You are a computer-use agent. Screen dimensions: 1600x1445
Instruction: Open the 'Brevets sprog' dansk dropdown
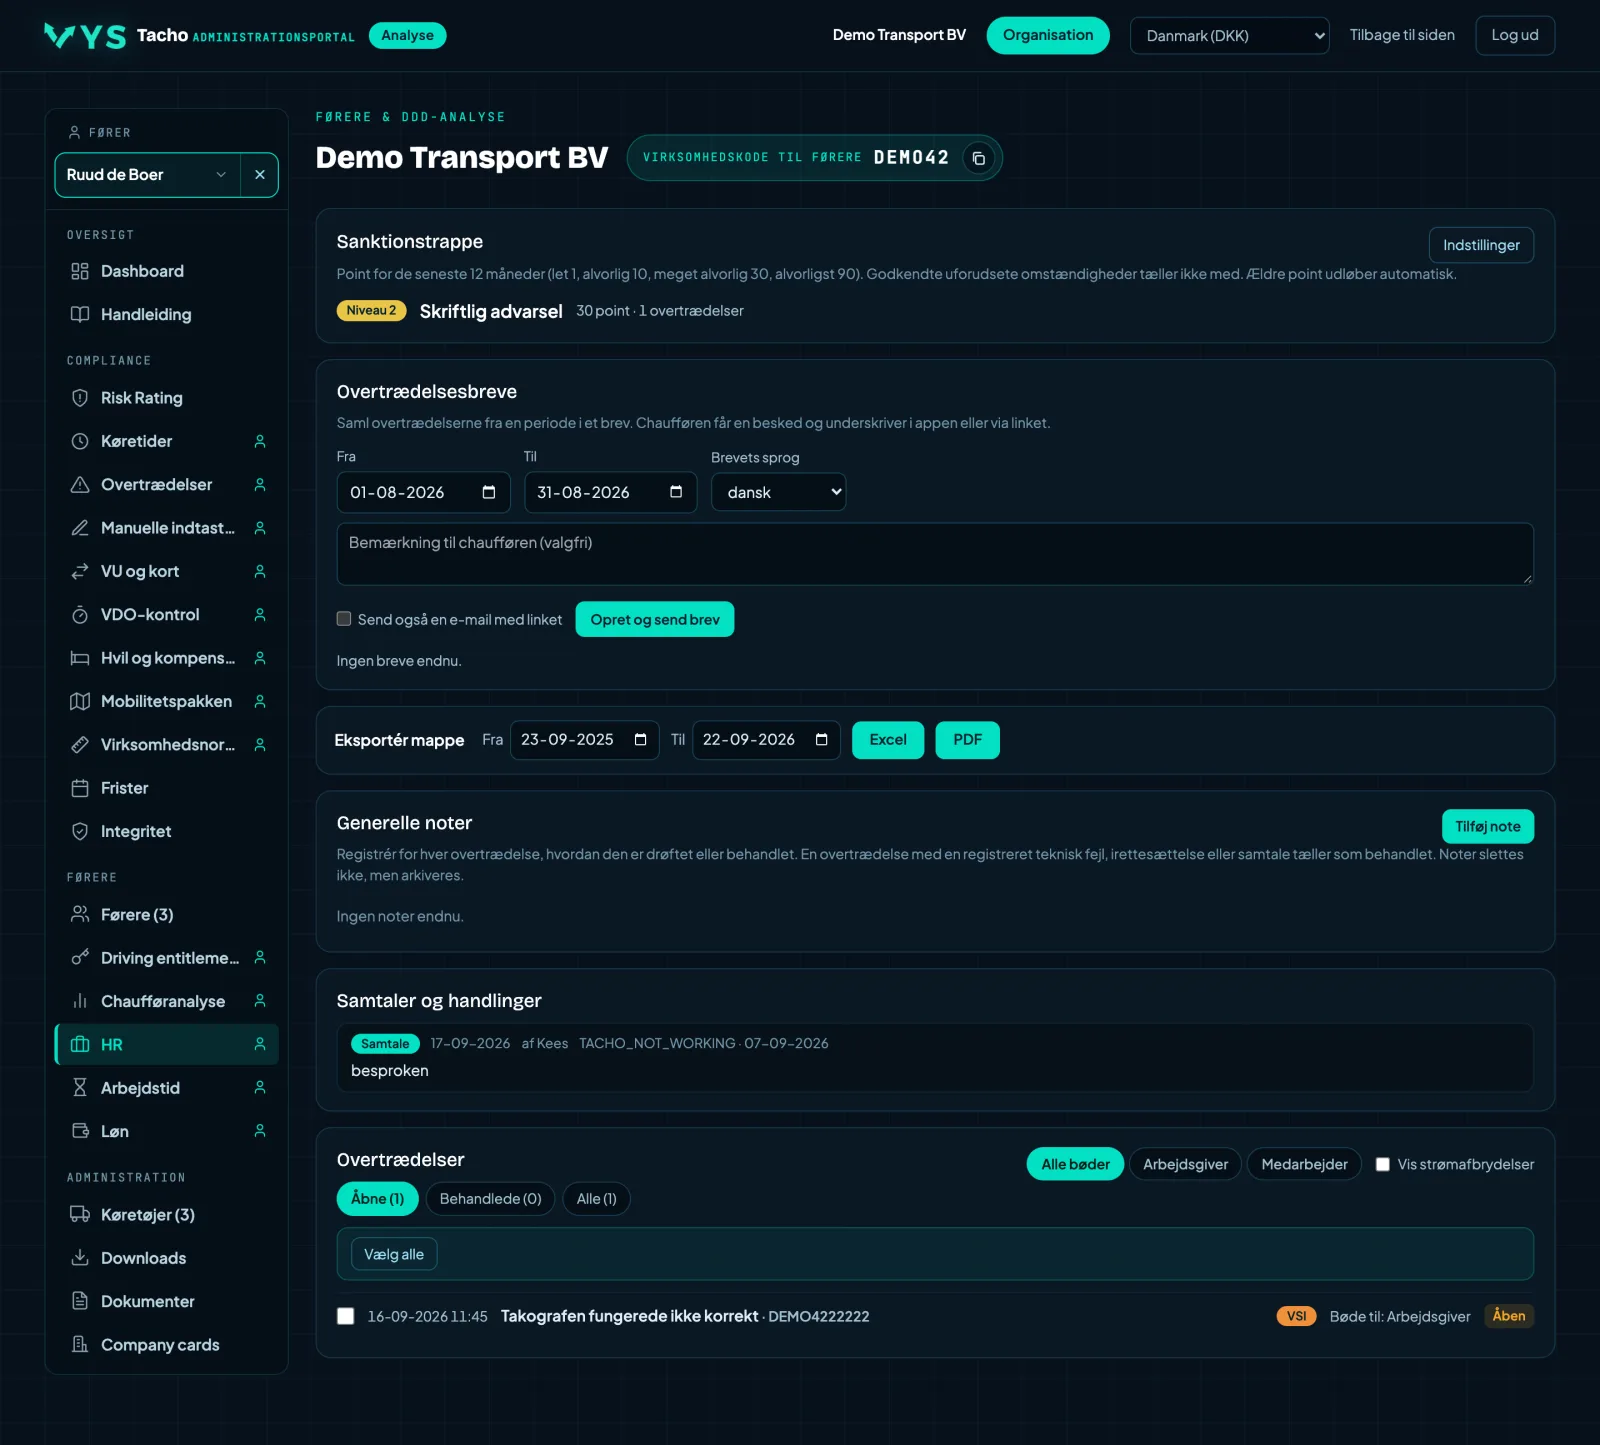pos(778,492)
